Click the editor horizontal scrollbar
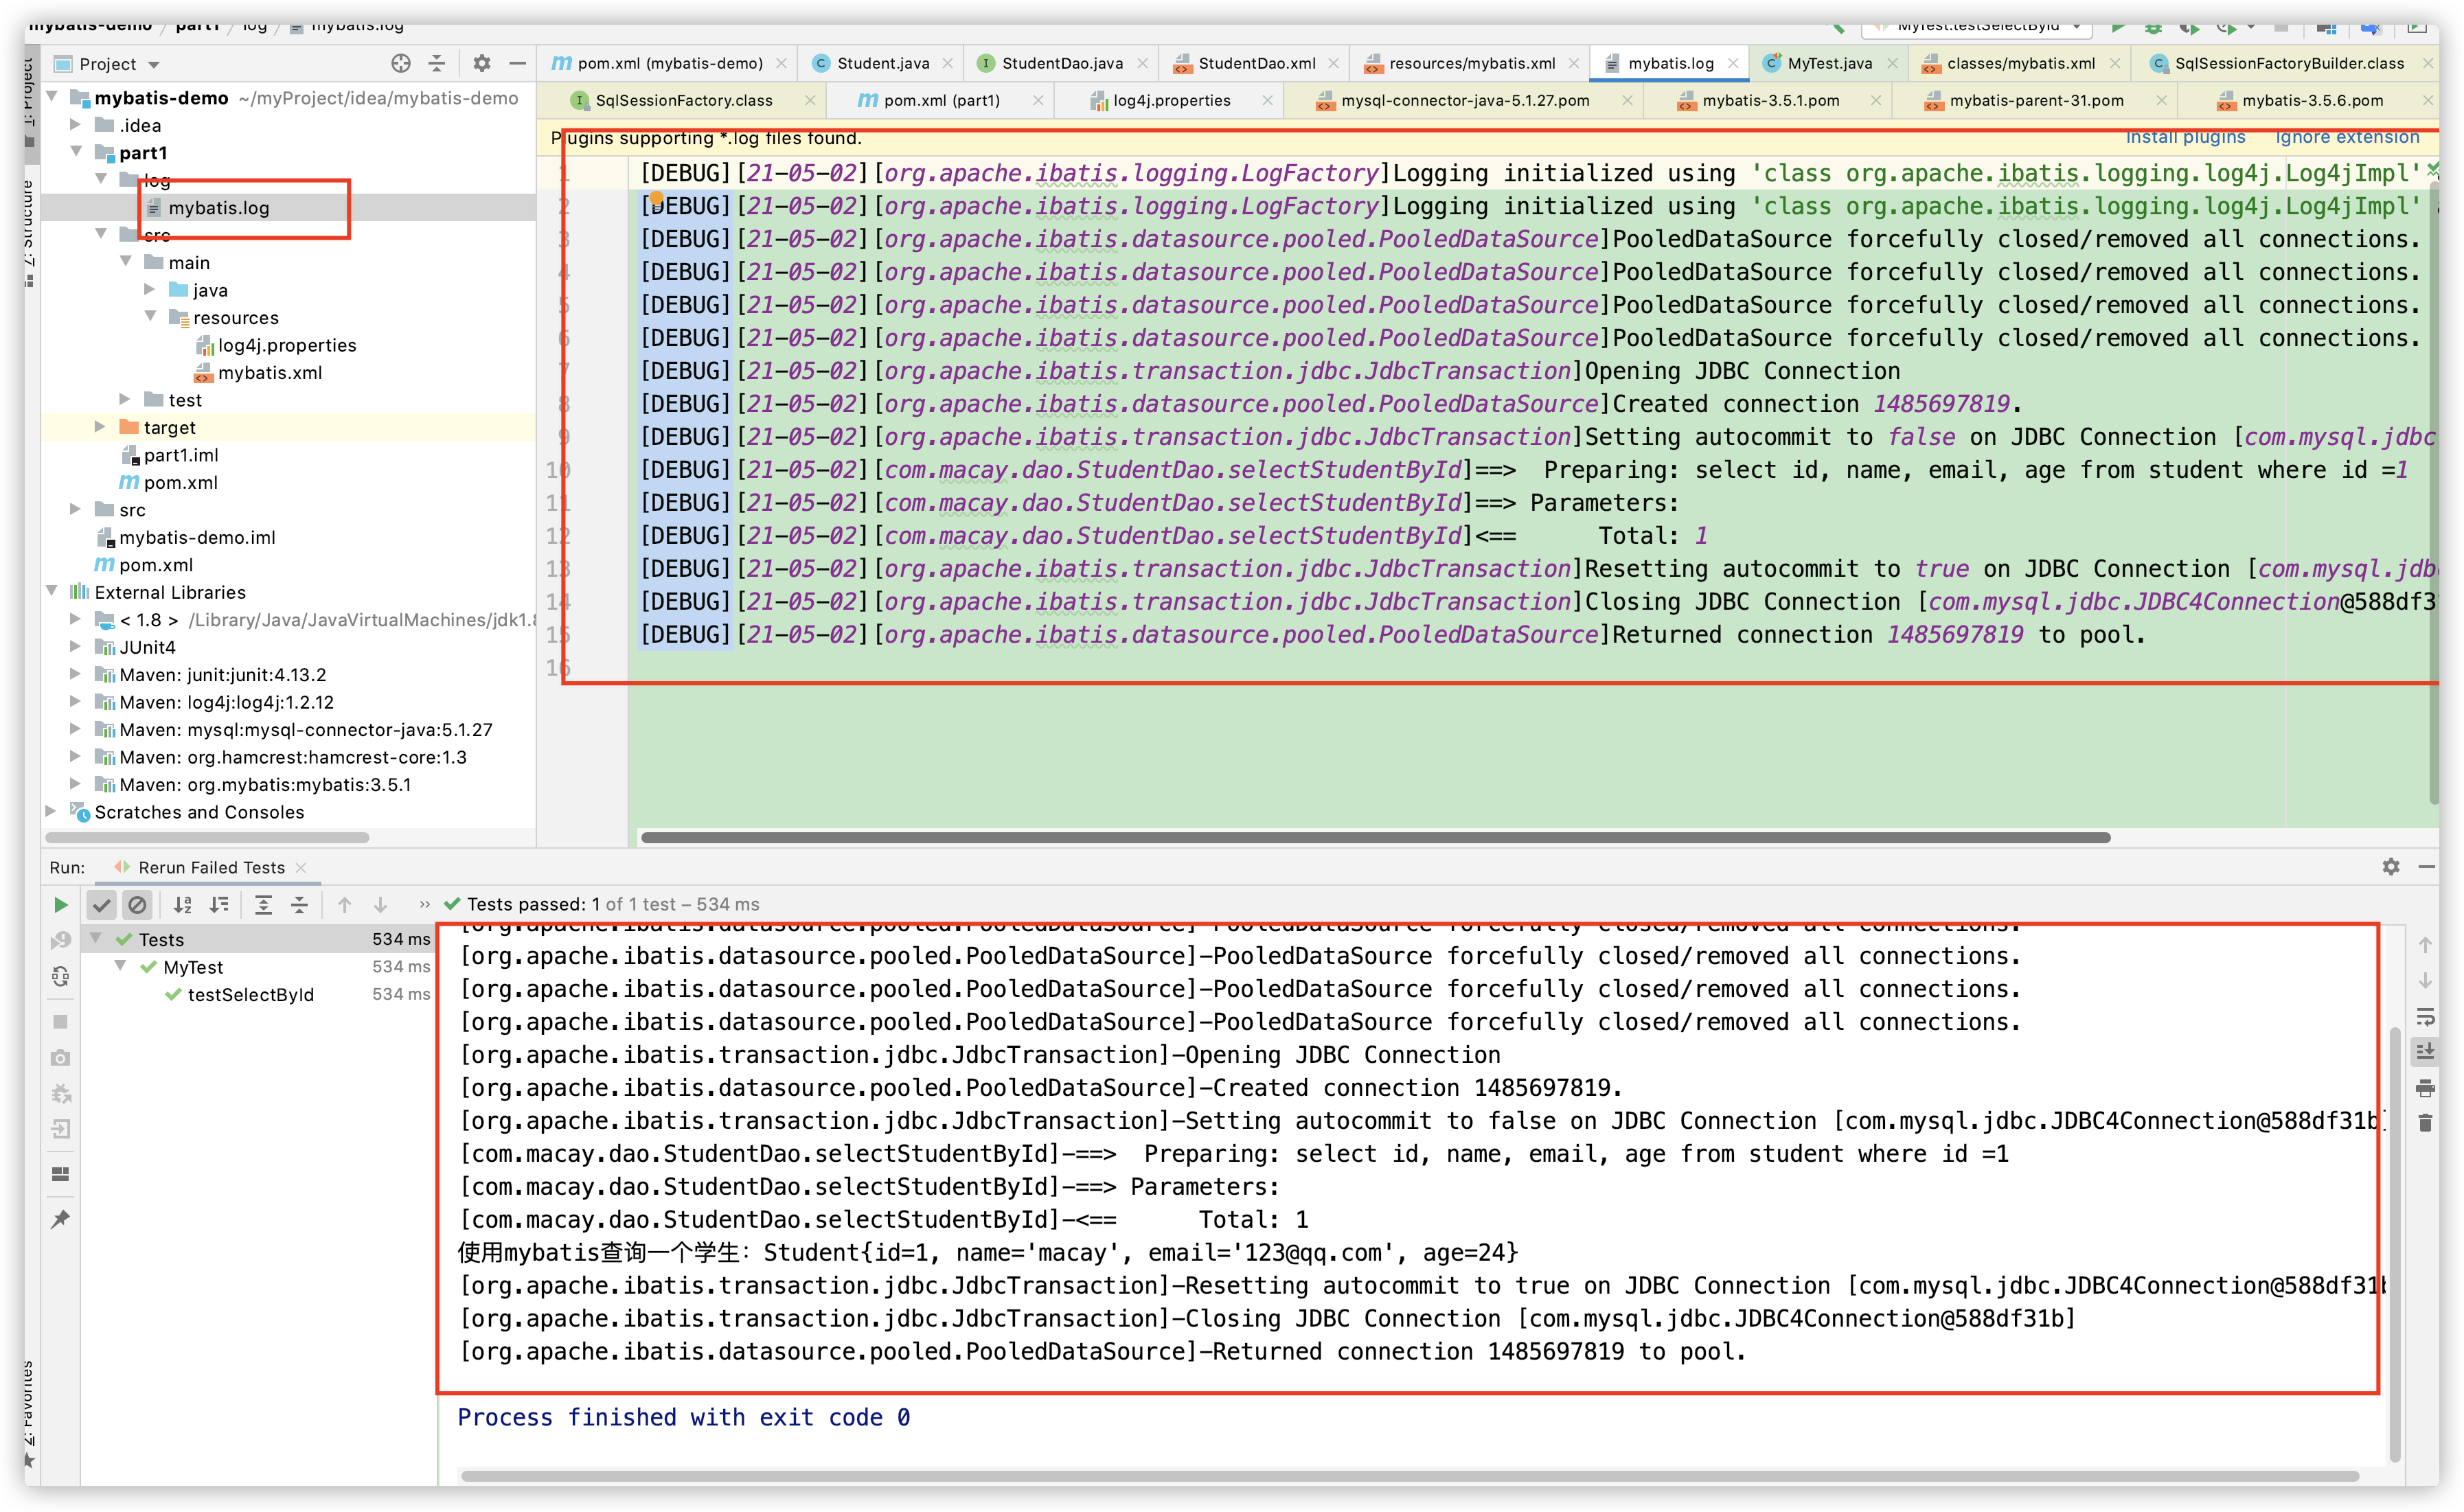The height and width of the screenshot is (1512, 2464). click(x=1375, y=838)
